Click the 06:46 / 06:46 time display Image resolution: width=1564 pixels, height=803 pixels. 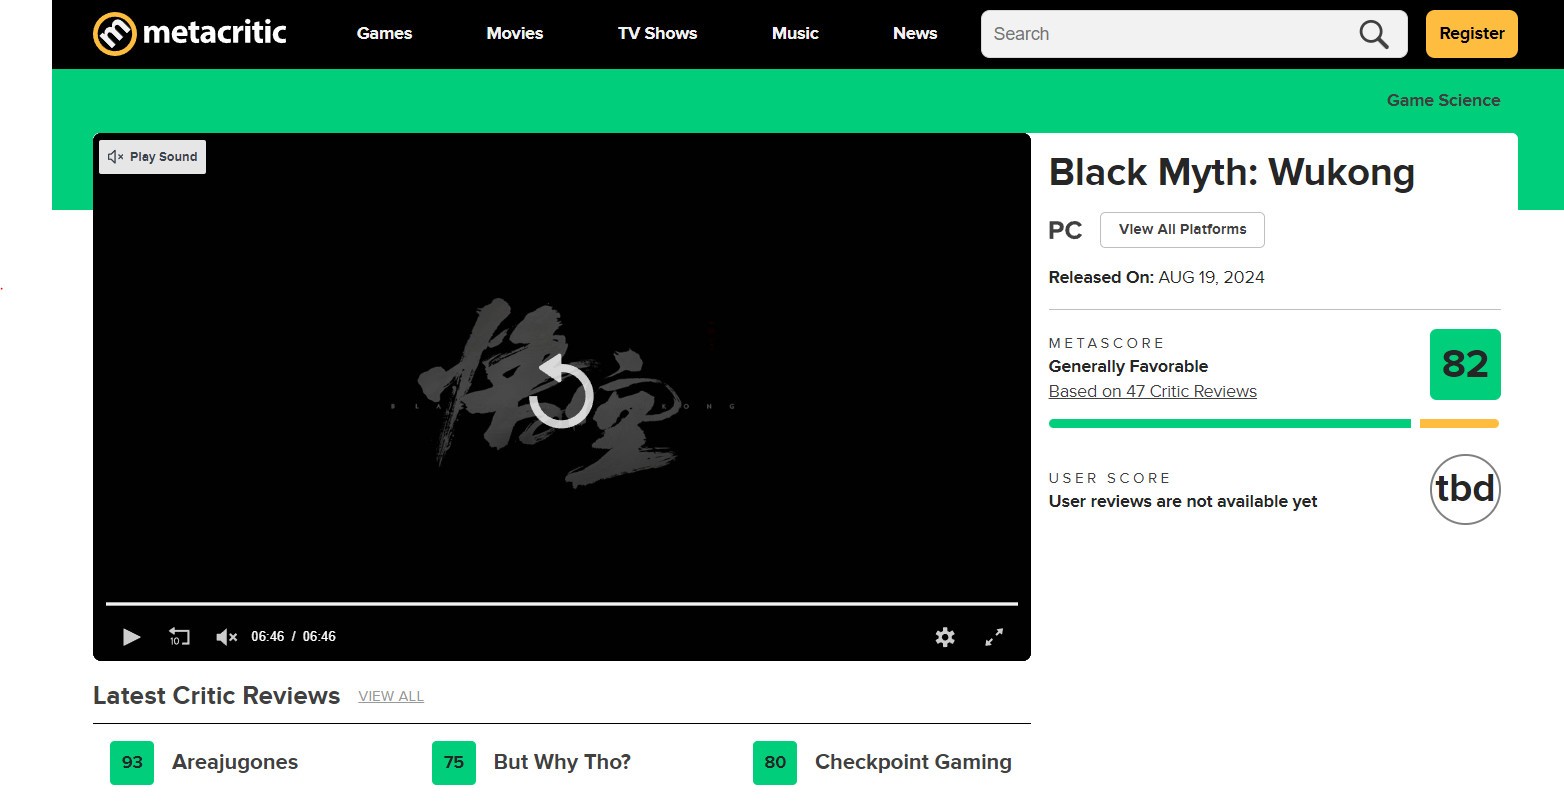pyautogui.click(x=293, y=637)
